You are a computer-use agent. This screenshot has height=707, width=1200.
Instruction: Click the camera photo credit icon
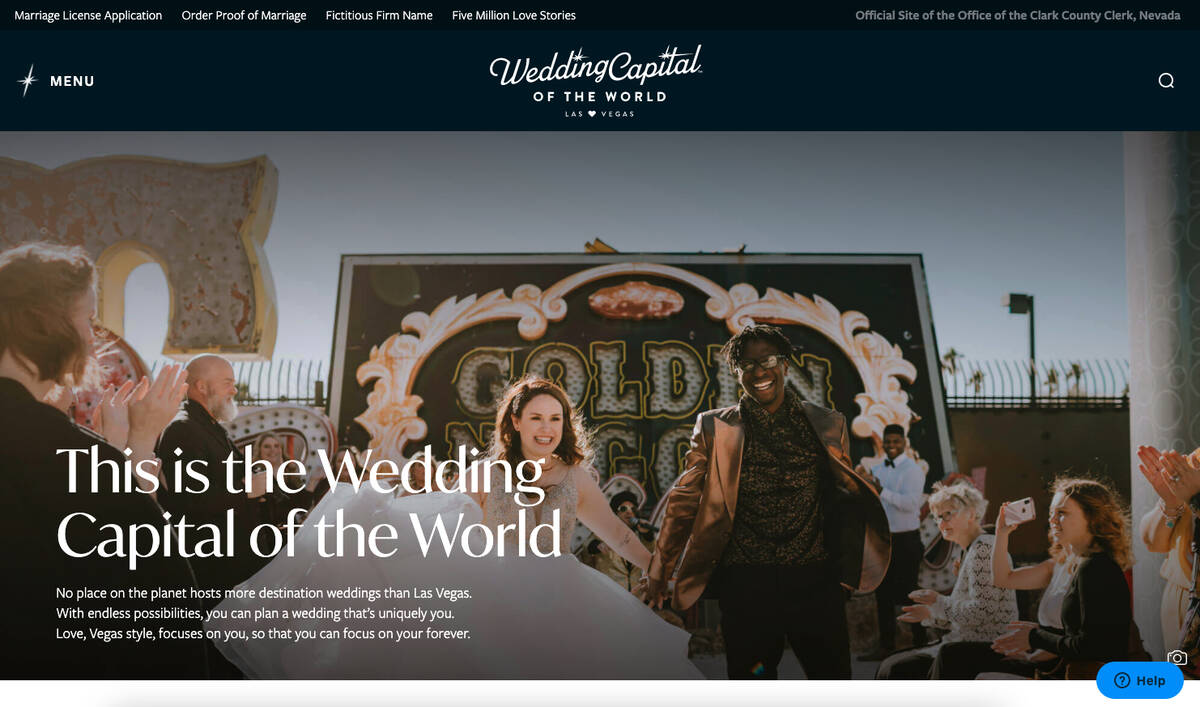click(1177, 657)
